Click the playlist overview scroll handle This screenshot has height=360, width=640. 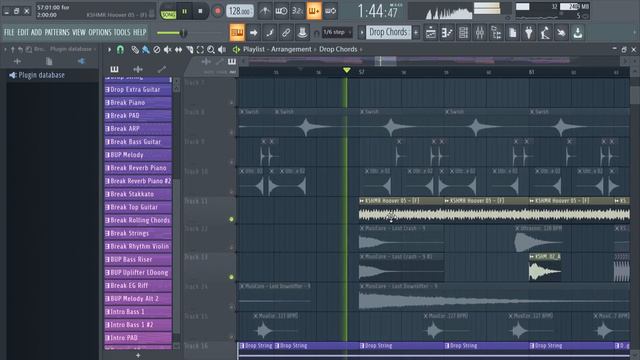[386, 61]
